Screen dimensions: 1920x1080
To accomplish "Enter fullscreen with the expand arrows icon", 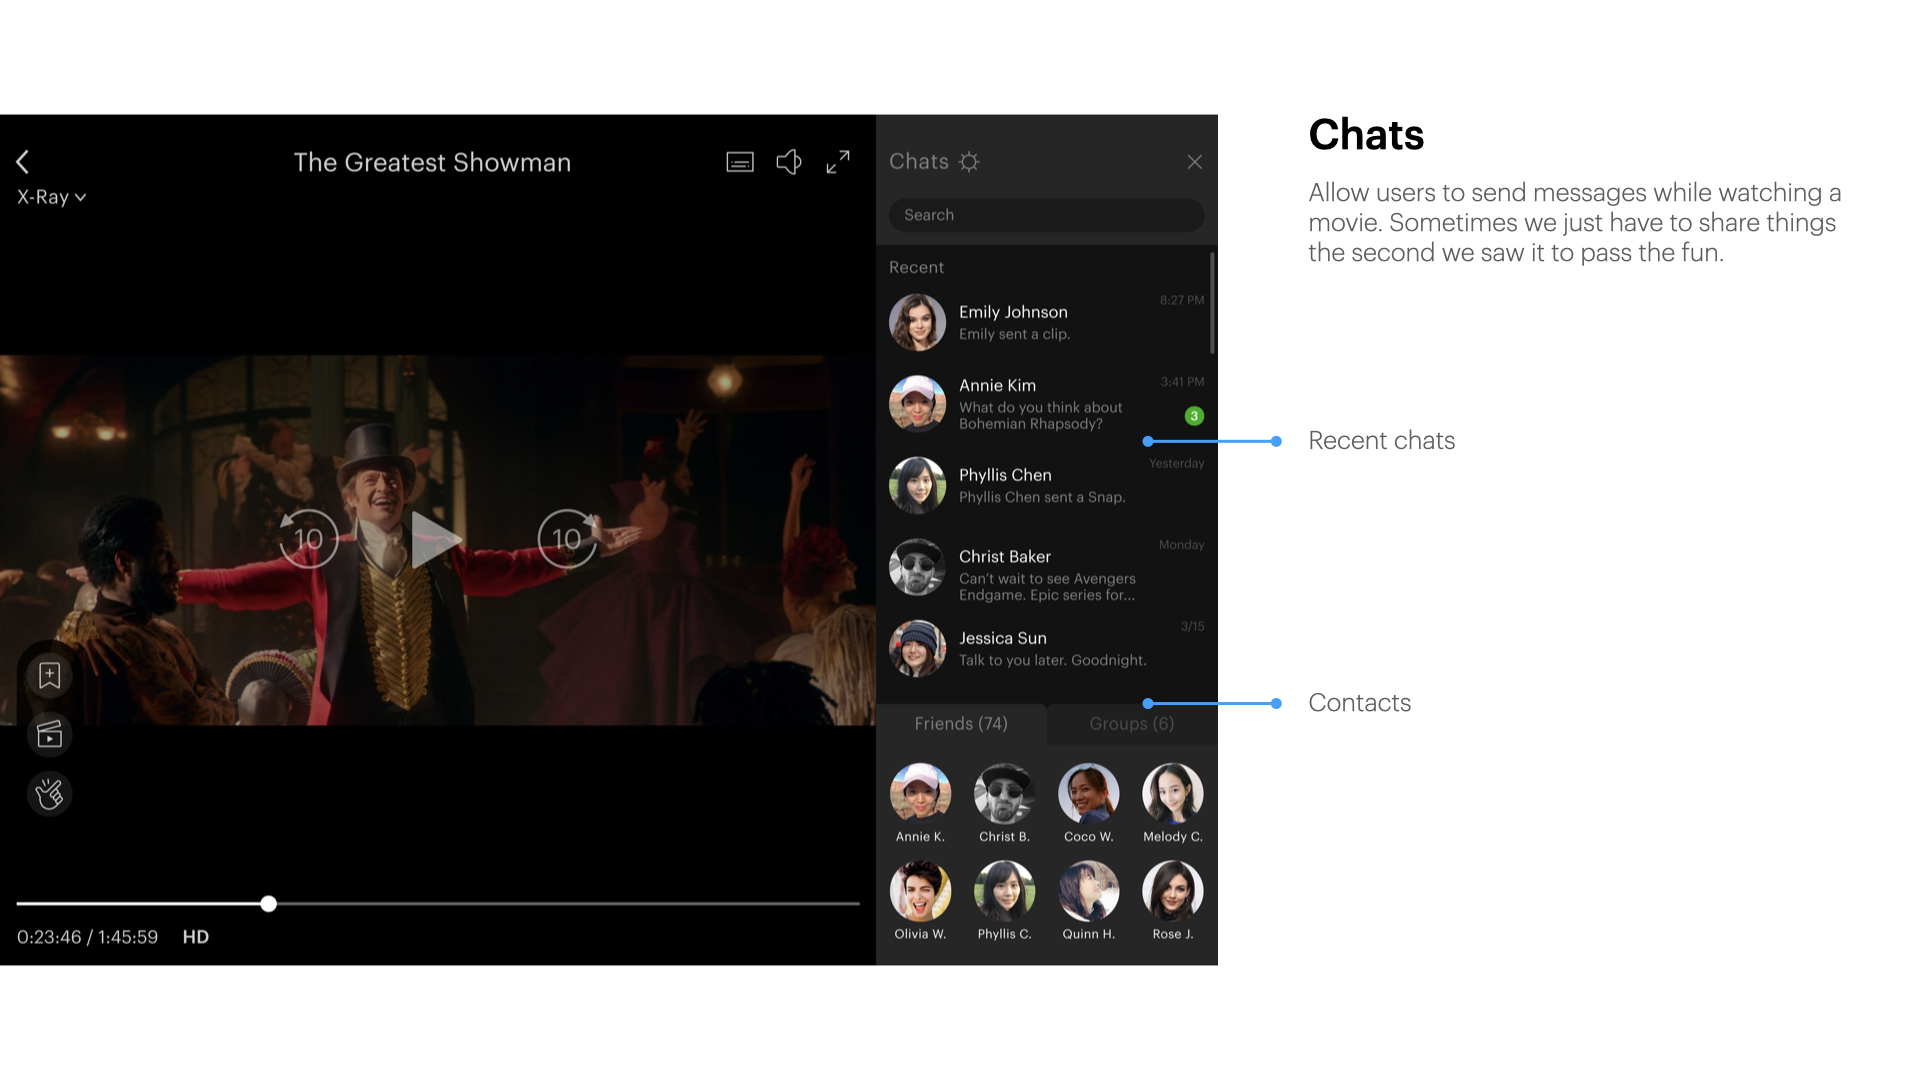I will pyautogui.click(x=838, y=162).
